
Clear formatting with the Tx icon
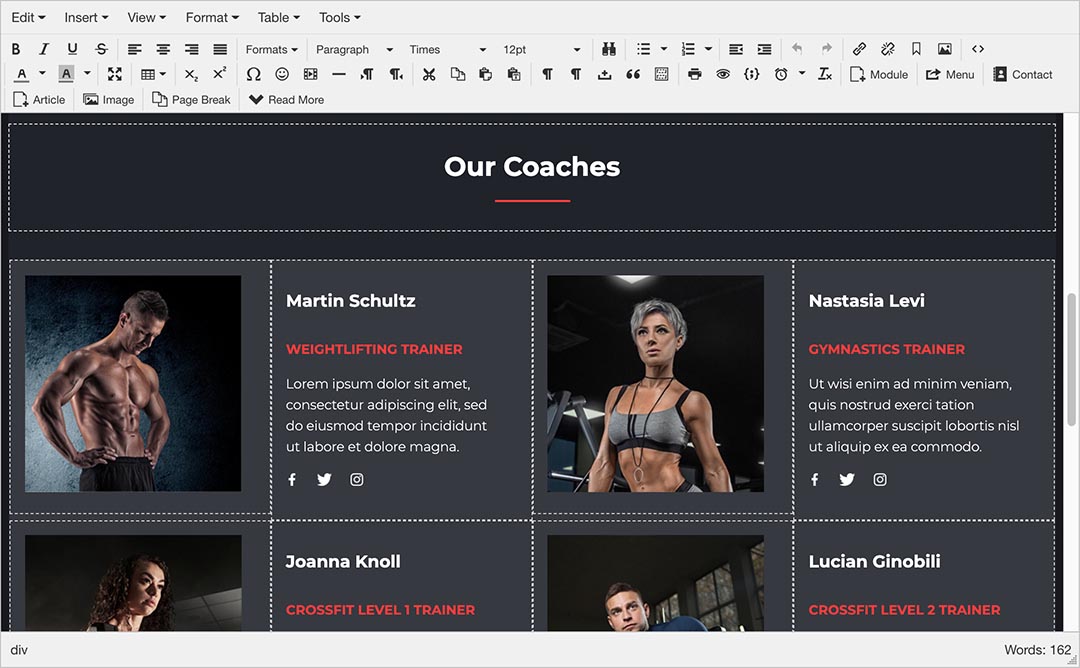coord(825,74)
